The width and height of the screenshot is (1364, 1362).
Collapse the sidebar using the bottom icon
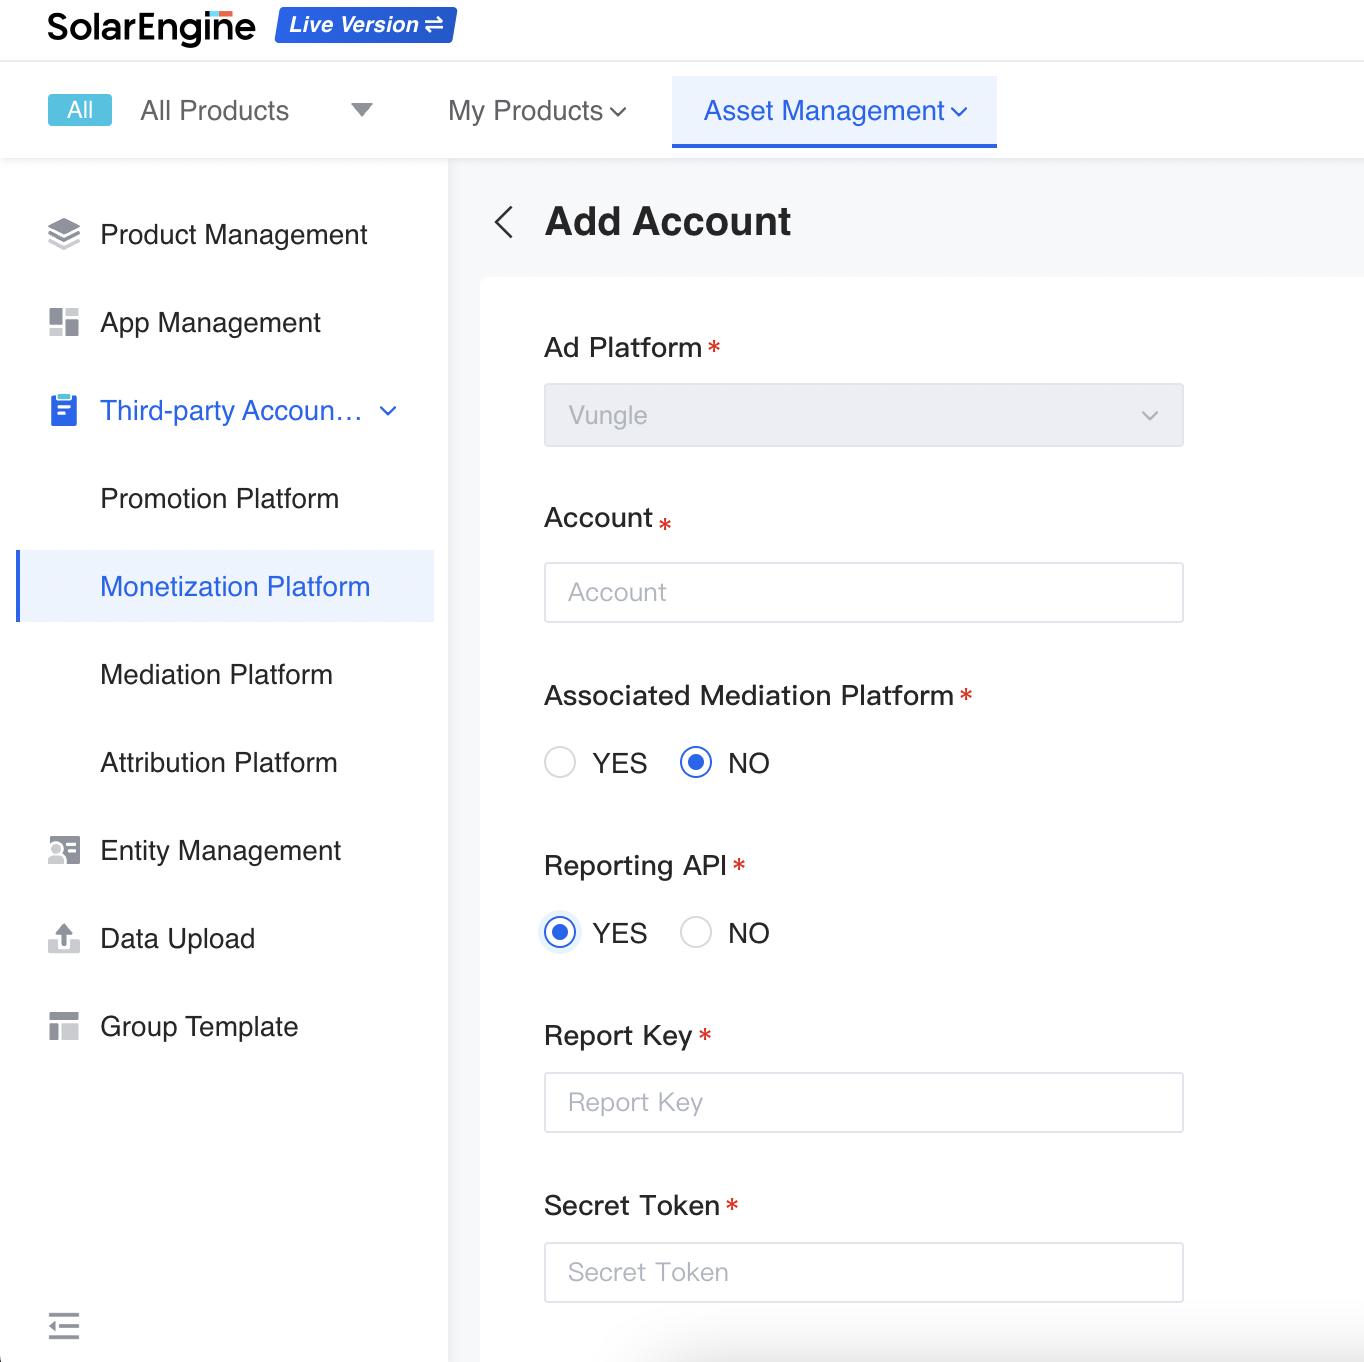[x=63, y=1326]
